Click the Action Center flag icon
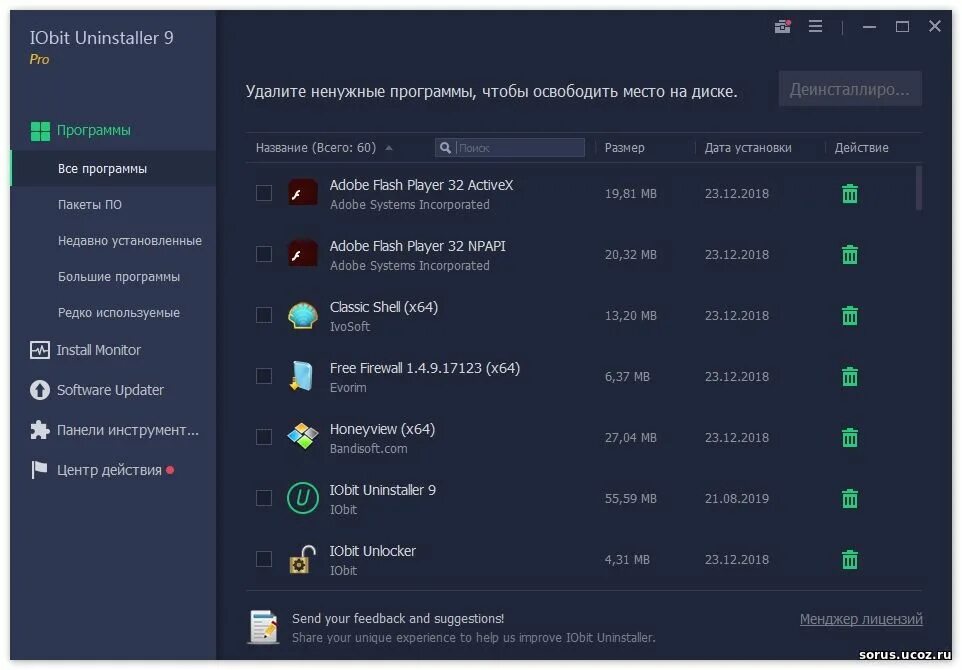Image resolution: width=962 pixels, height=670 pixels. pyautogui.click(x=39, y=470)
